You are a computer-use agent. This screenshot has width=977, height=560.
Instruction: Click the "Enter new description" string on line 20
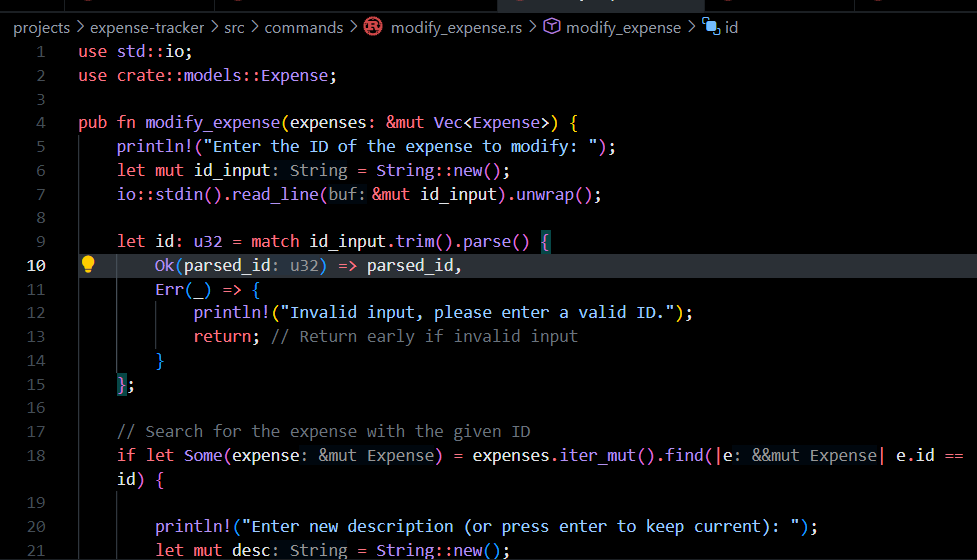click(522, 527)
